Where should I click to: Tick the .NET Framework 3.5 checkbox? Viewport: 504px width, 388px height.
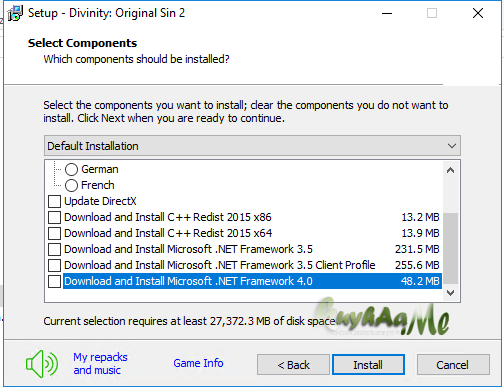54,249
